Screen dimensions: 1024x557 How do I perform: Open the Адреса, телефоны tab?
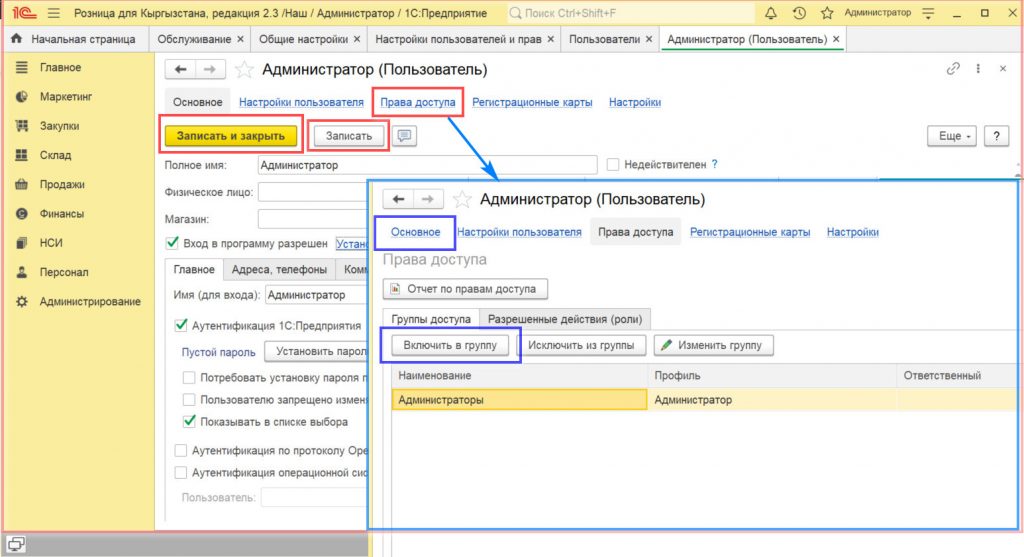click(x=279, y=269)
